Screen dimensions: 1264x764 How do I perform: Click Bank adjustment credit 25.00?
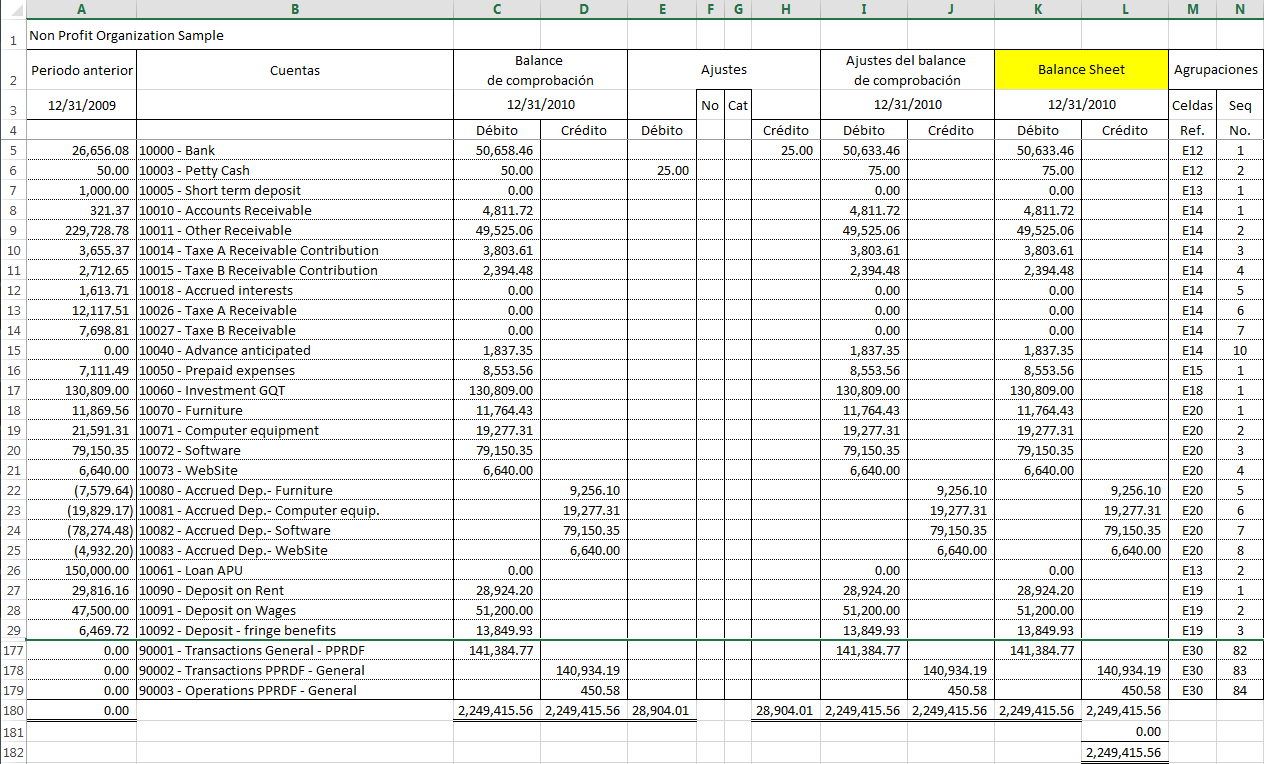point(786,150)
